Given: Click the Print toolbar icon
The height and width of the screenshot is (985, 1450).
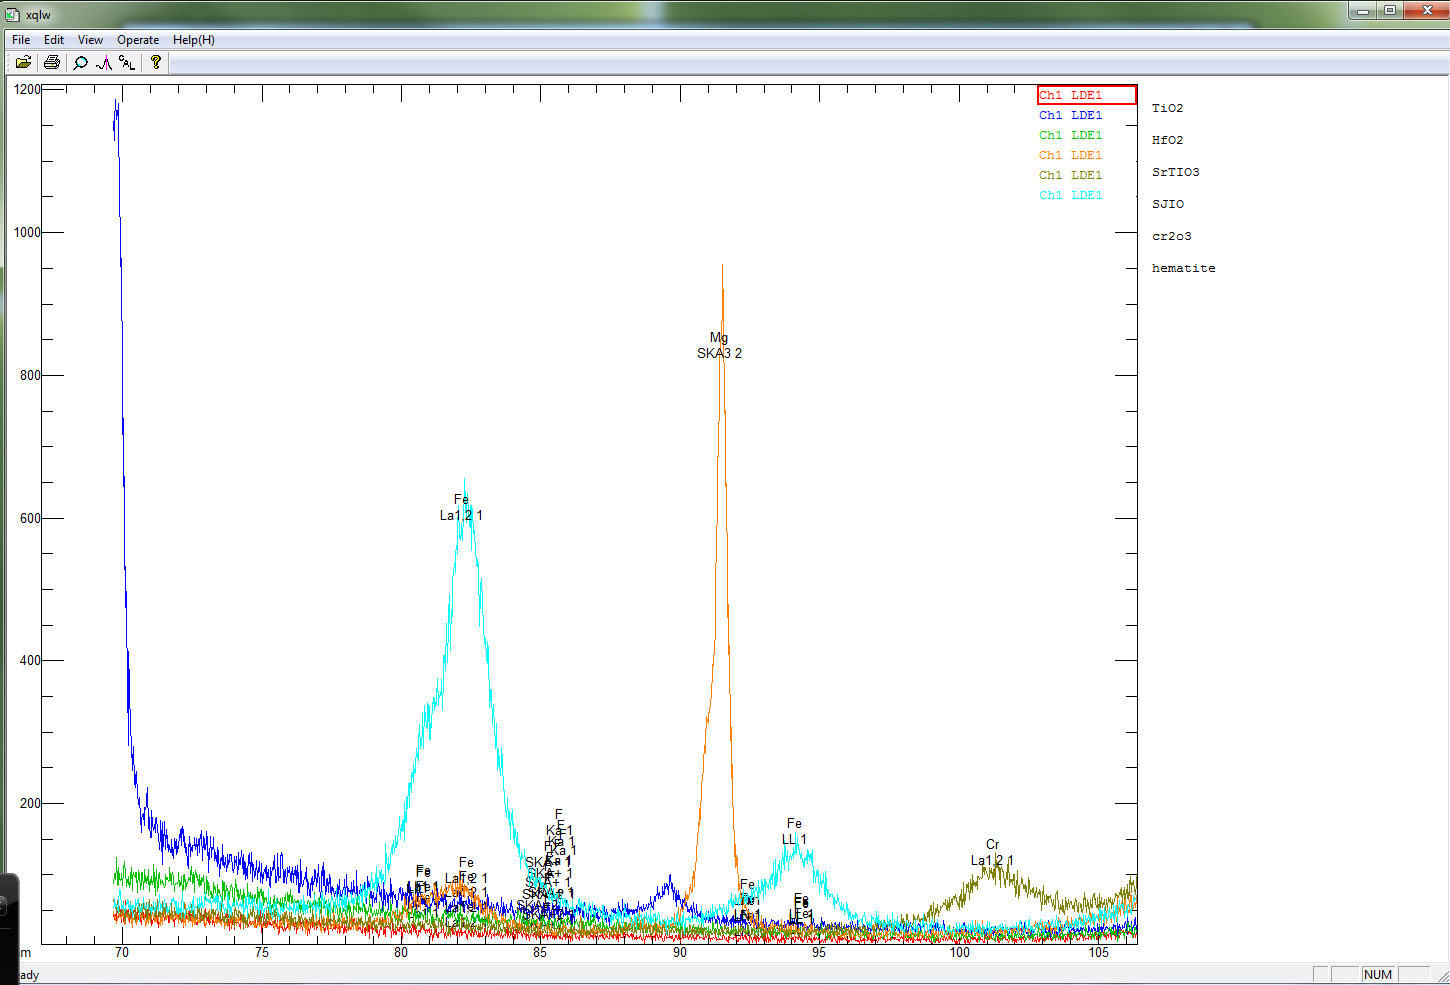Looking at the screenshot, I should pos(52,62).
